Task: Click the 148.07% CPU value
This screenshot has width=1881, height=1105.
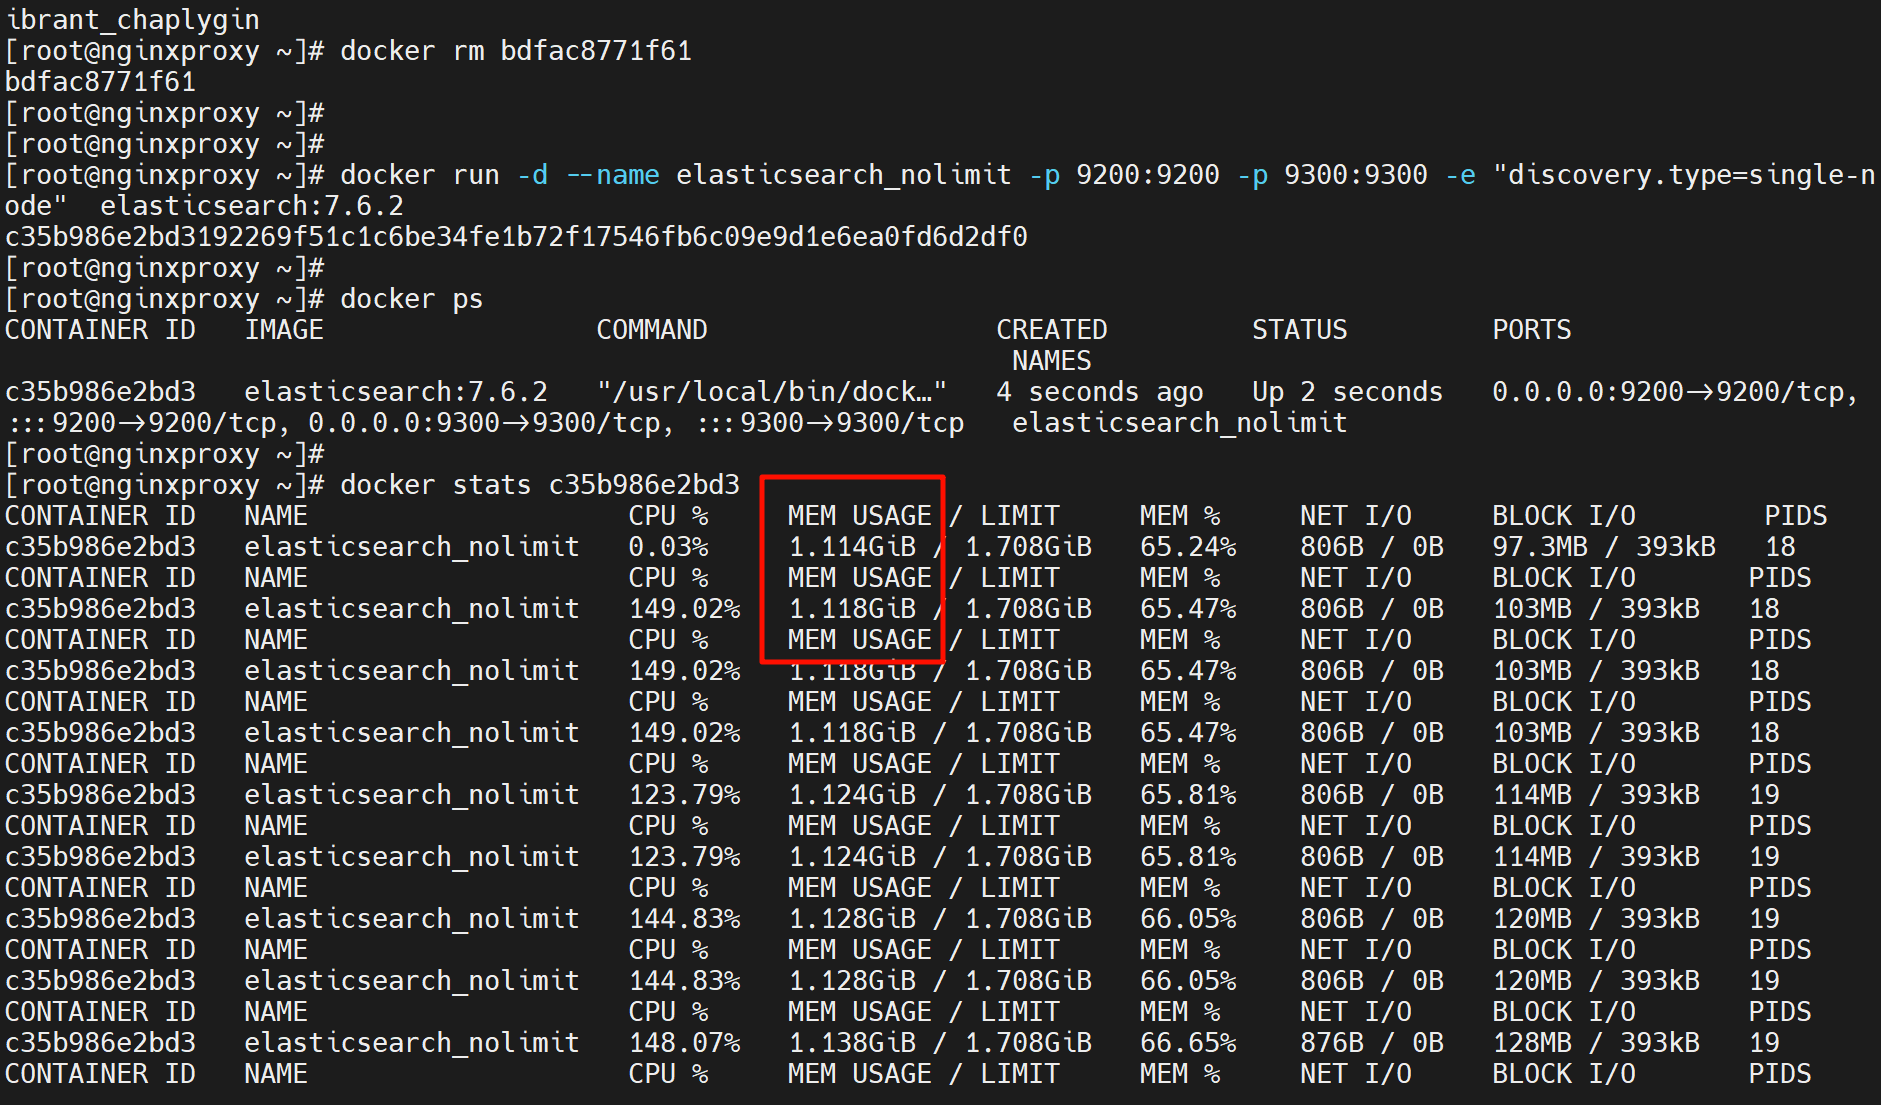Action: (684, 1043)
